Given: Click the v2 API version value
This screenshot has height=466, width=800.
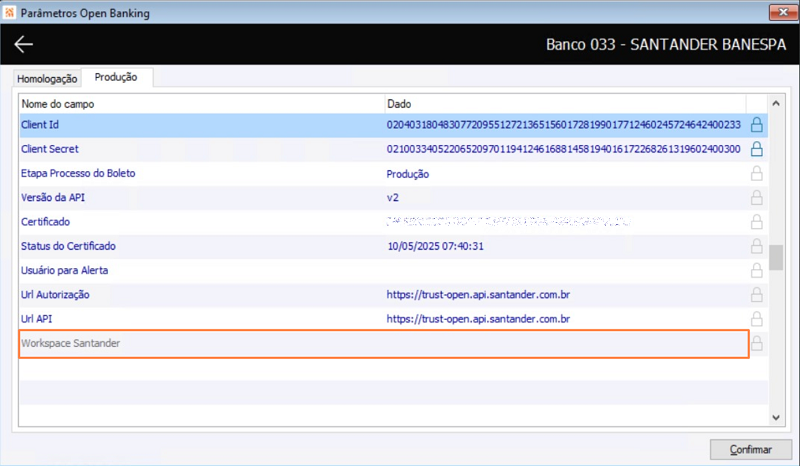Looking at the screenshot, I should (x=392, y=198).
